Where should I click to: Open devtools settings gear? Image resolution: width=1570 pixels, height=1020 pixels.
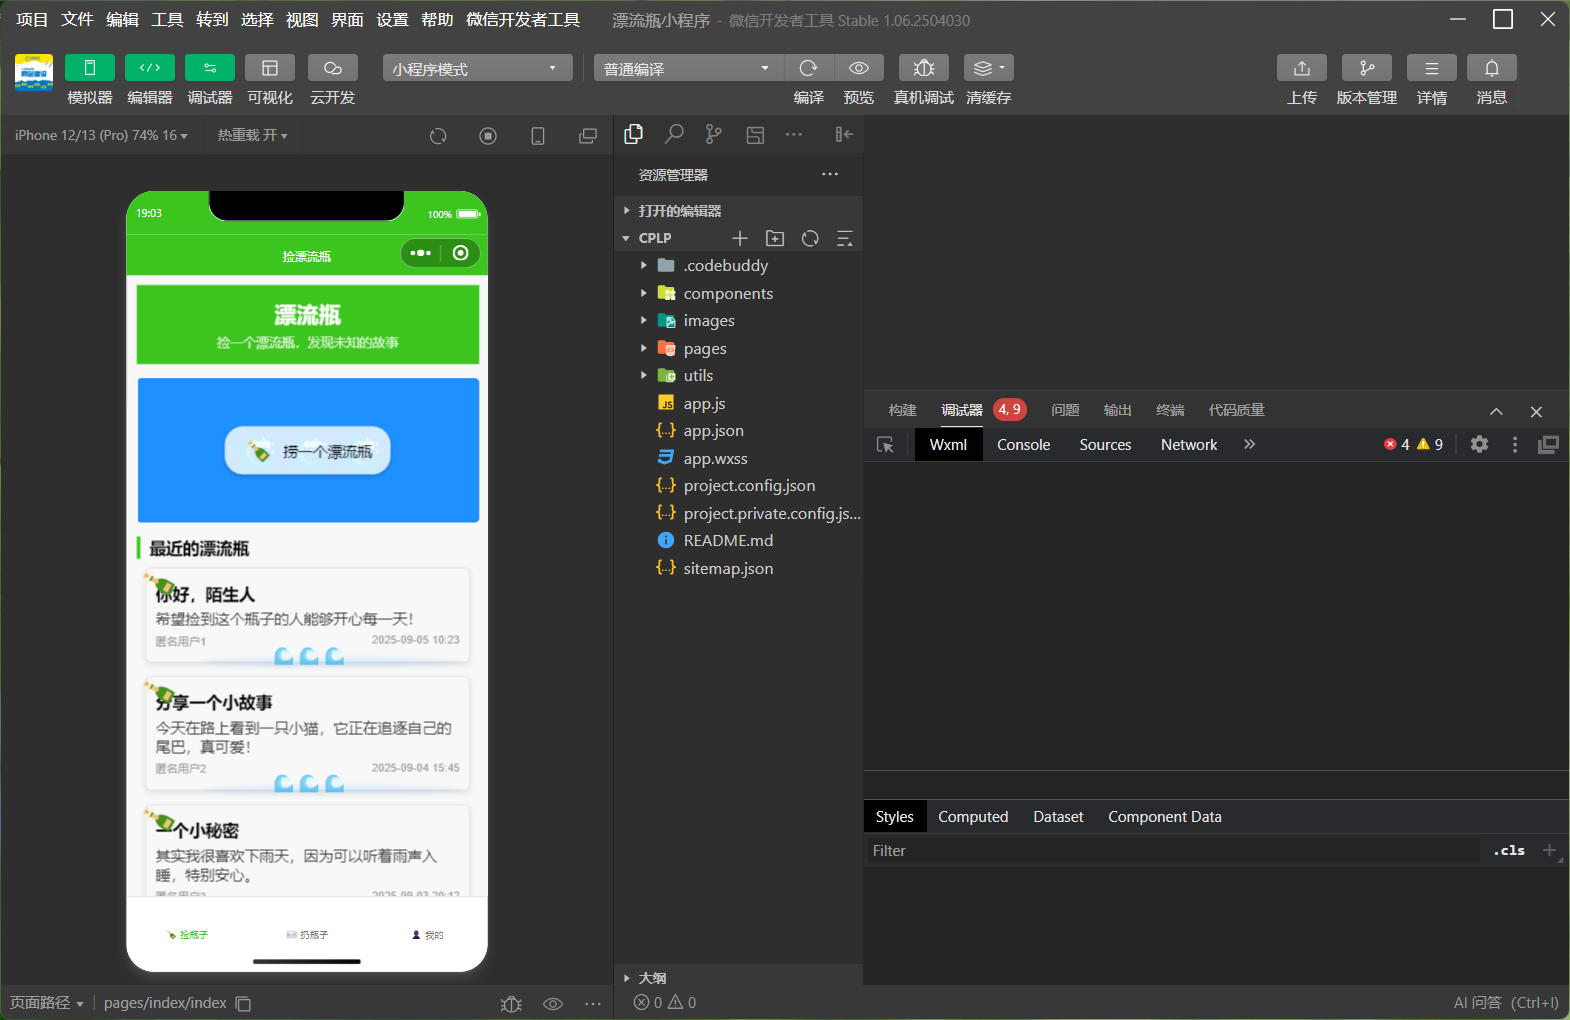[x=1479, y=444]
